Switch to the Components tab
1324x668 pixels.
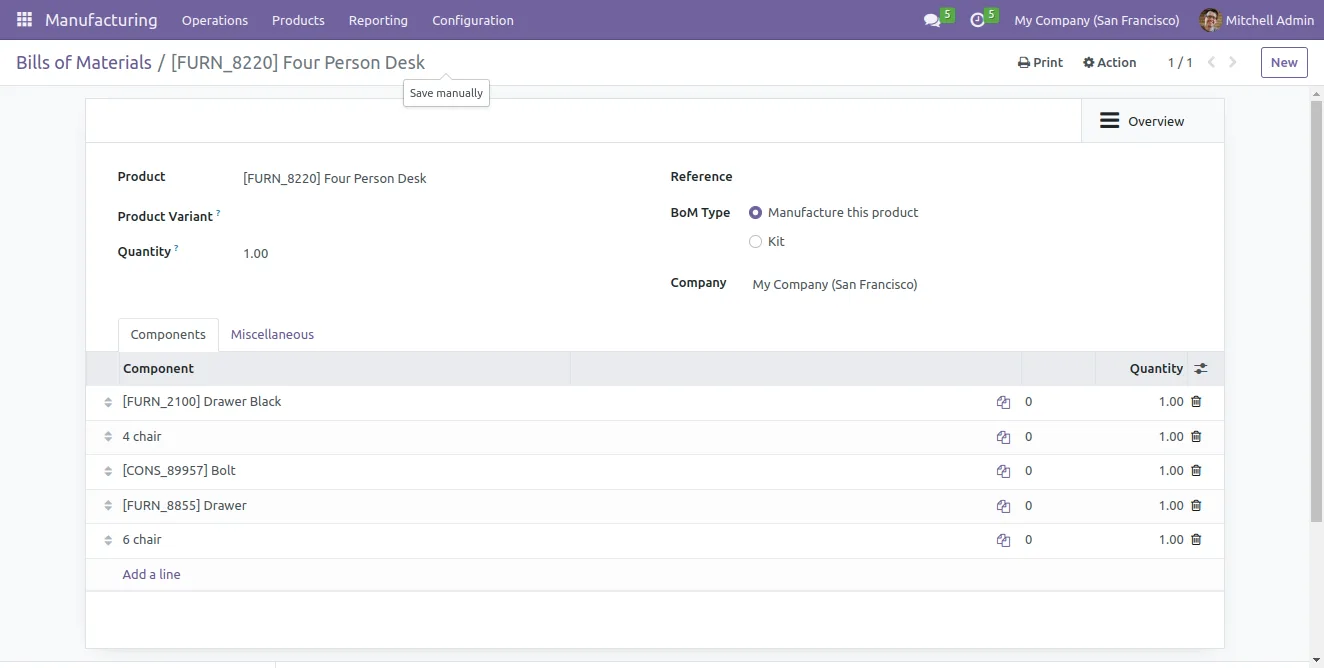[168, 335]
